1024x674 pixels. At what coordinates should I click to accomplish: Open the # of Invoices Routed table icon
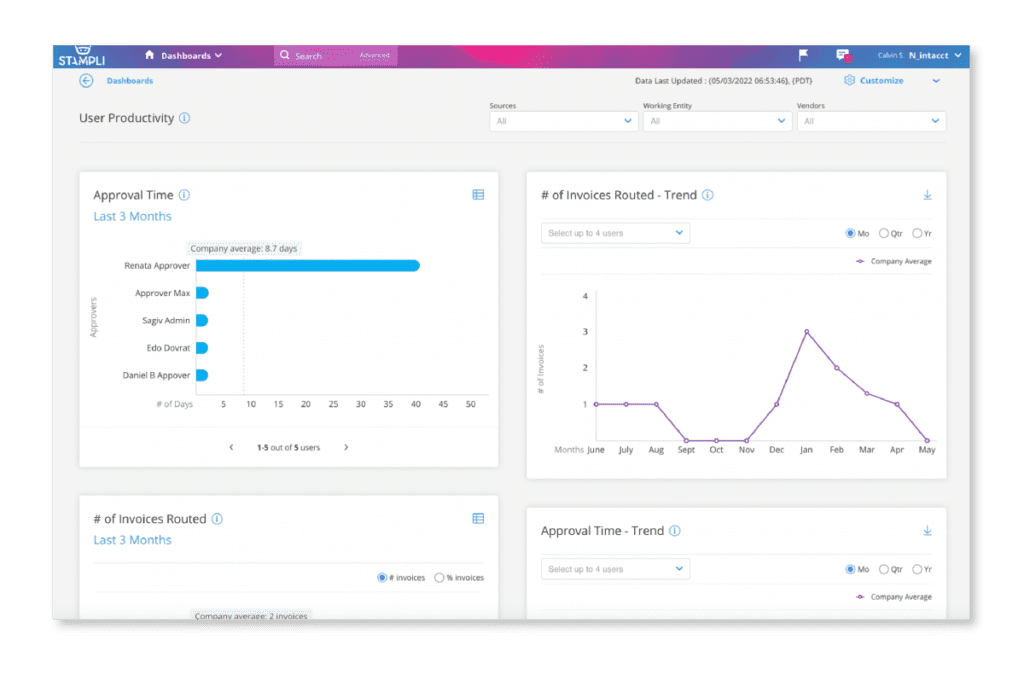pyautogui.click(x=478, y=519)
